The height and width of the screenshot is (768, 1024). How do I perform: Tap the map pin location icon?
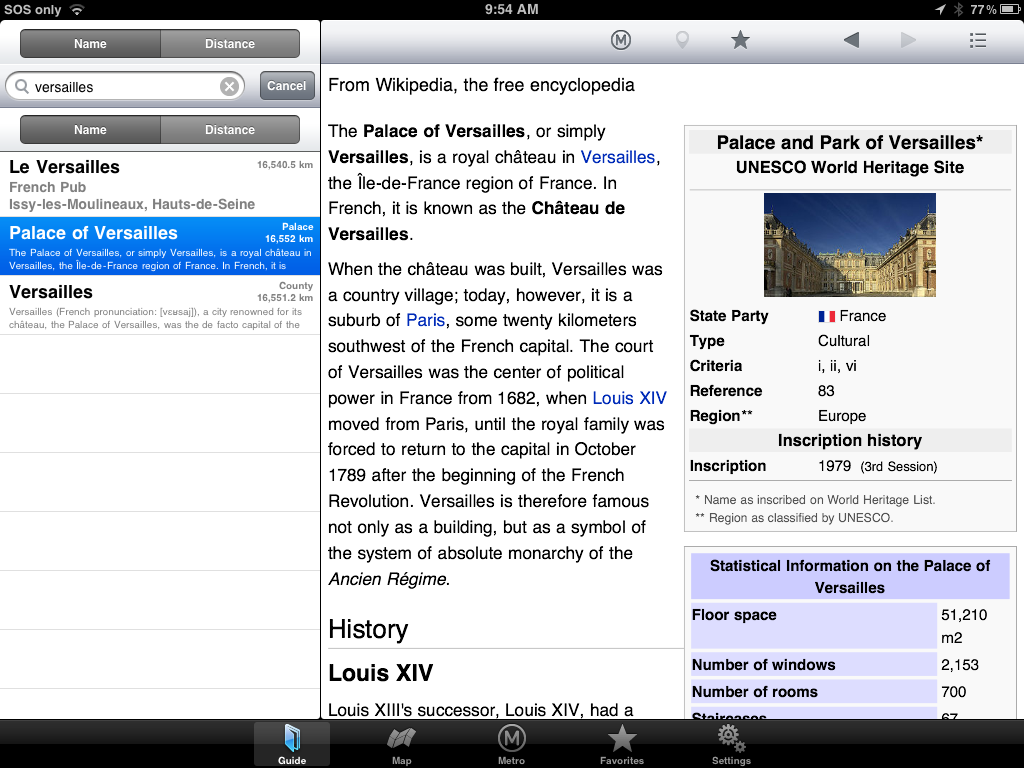[x=682, y=40]
